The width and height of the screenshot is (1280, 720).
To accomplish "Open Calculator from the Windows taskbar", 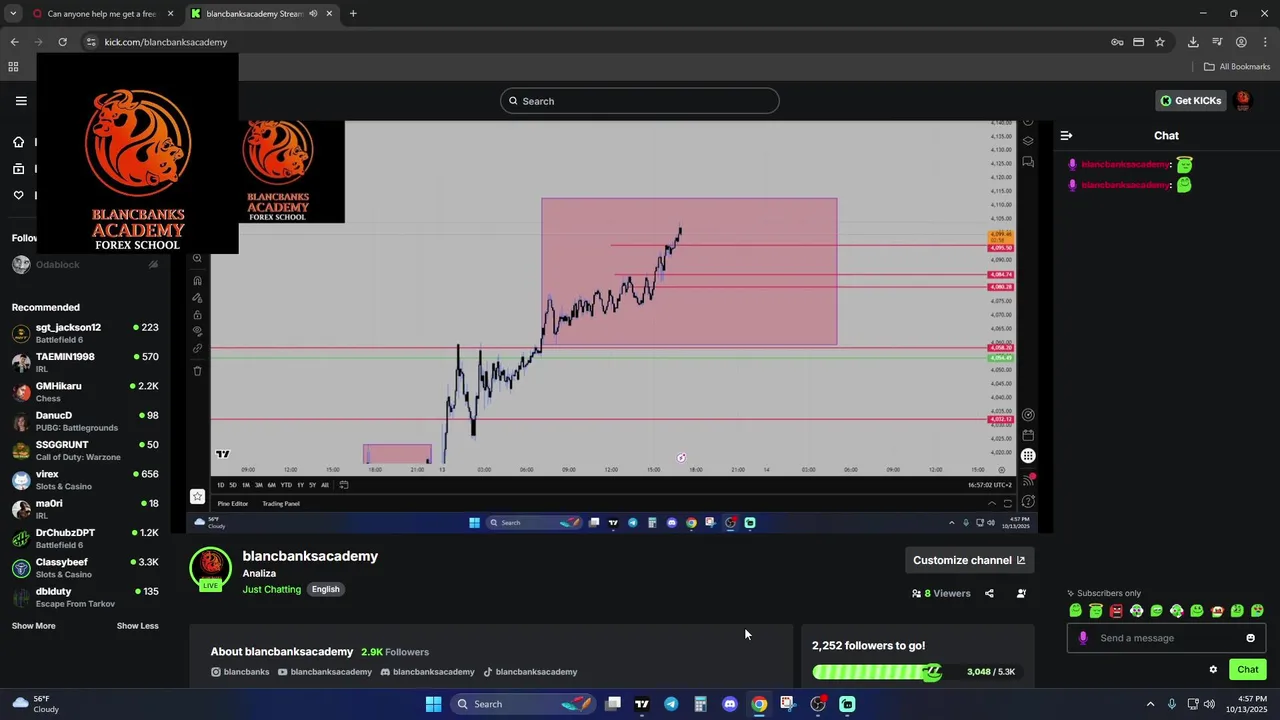I will tap(700, 704).
